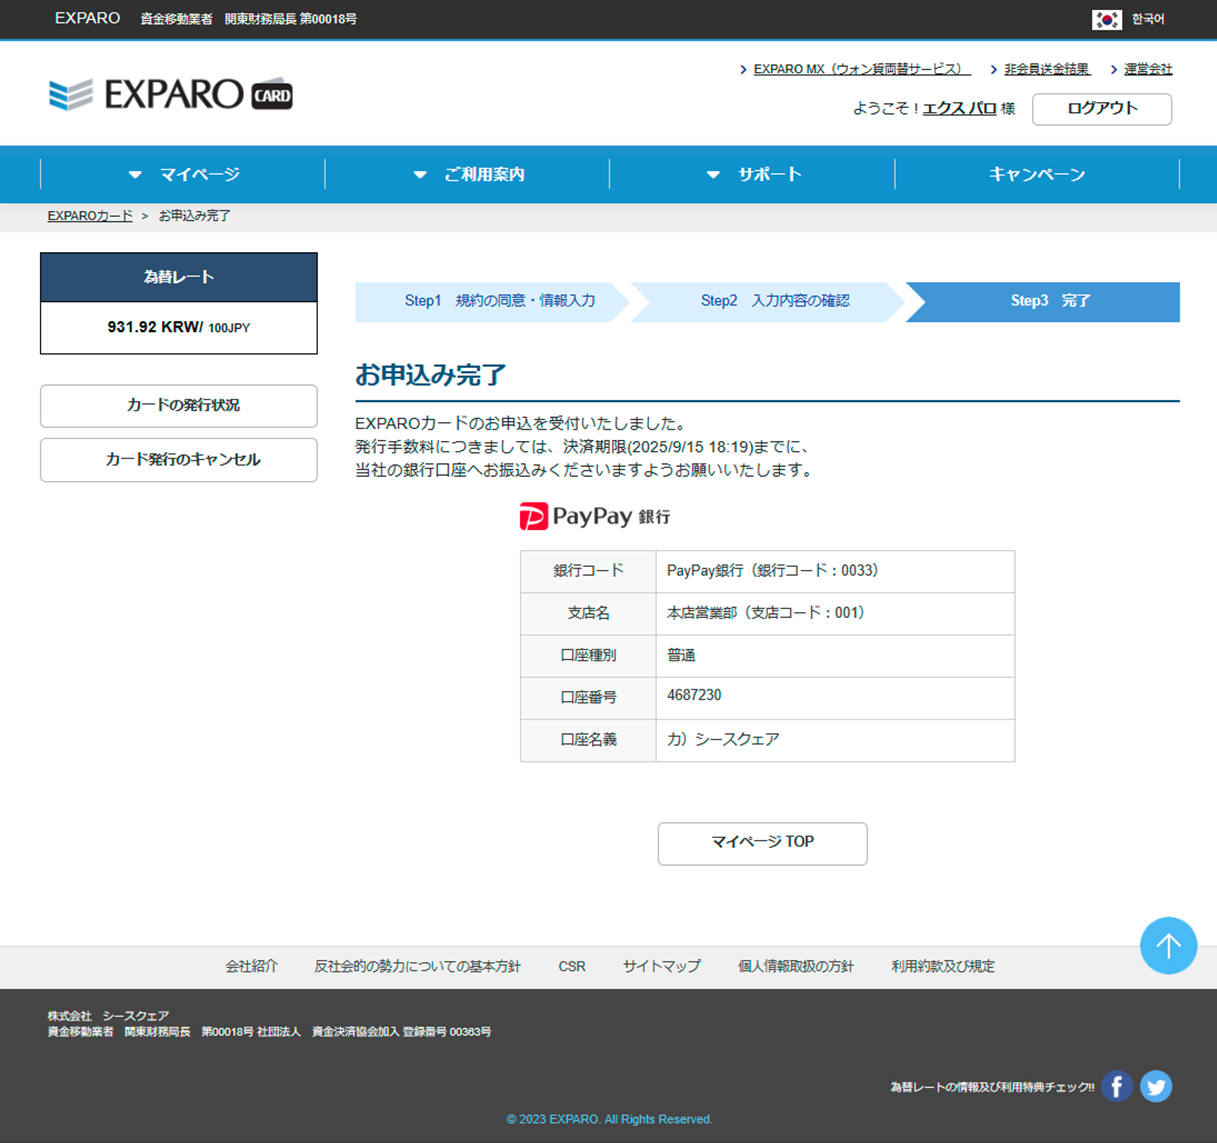Open the キャンペーン menu item
This screenshot has height=1143, width=1217.
click(1037, 175)
